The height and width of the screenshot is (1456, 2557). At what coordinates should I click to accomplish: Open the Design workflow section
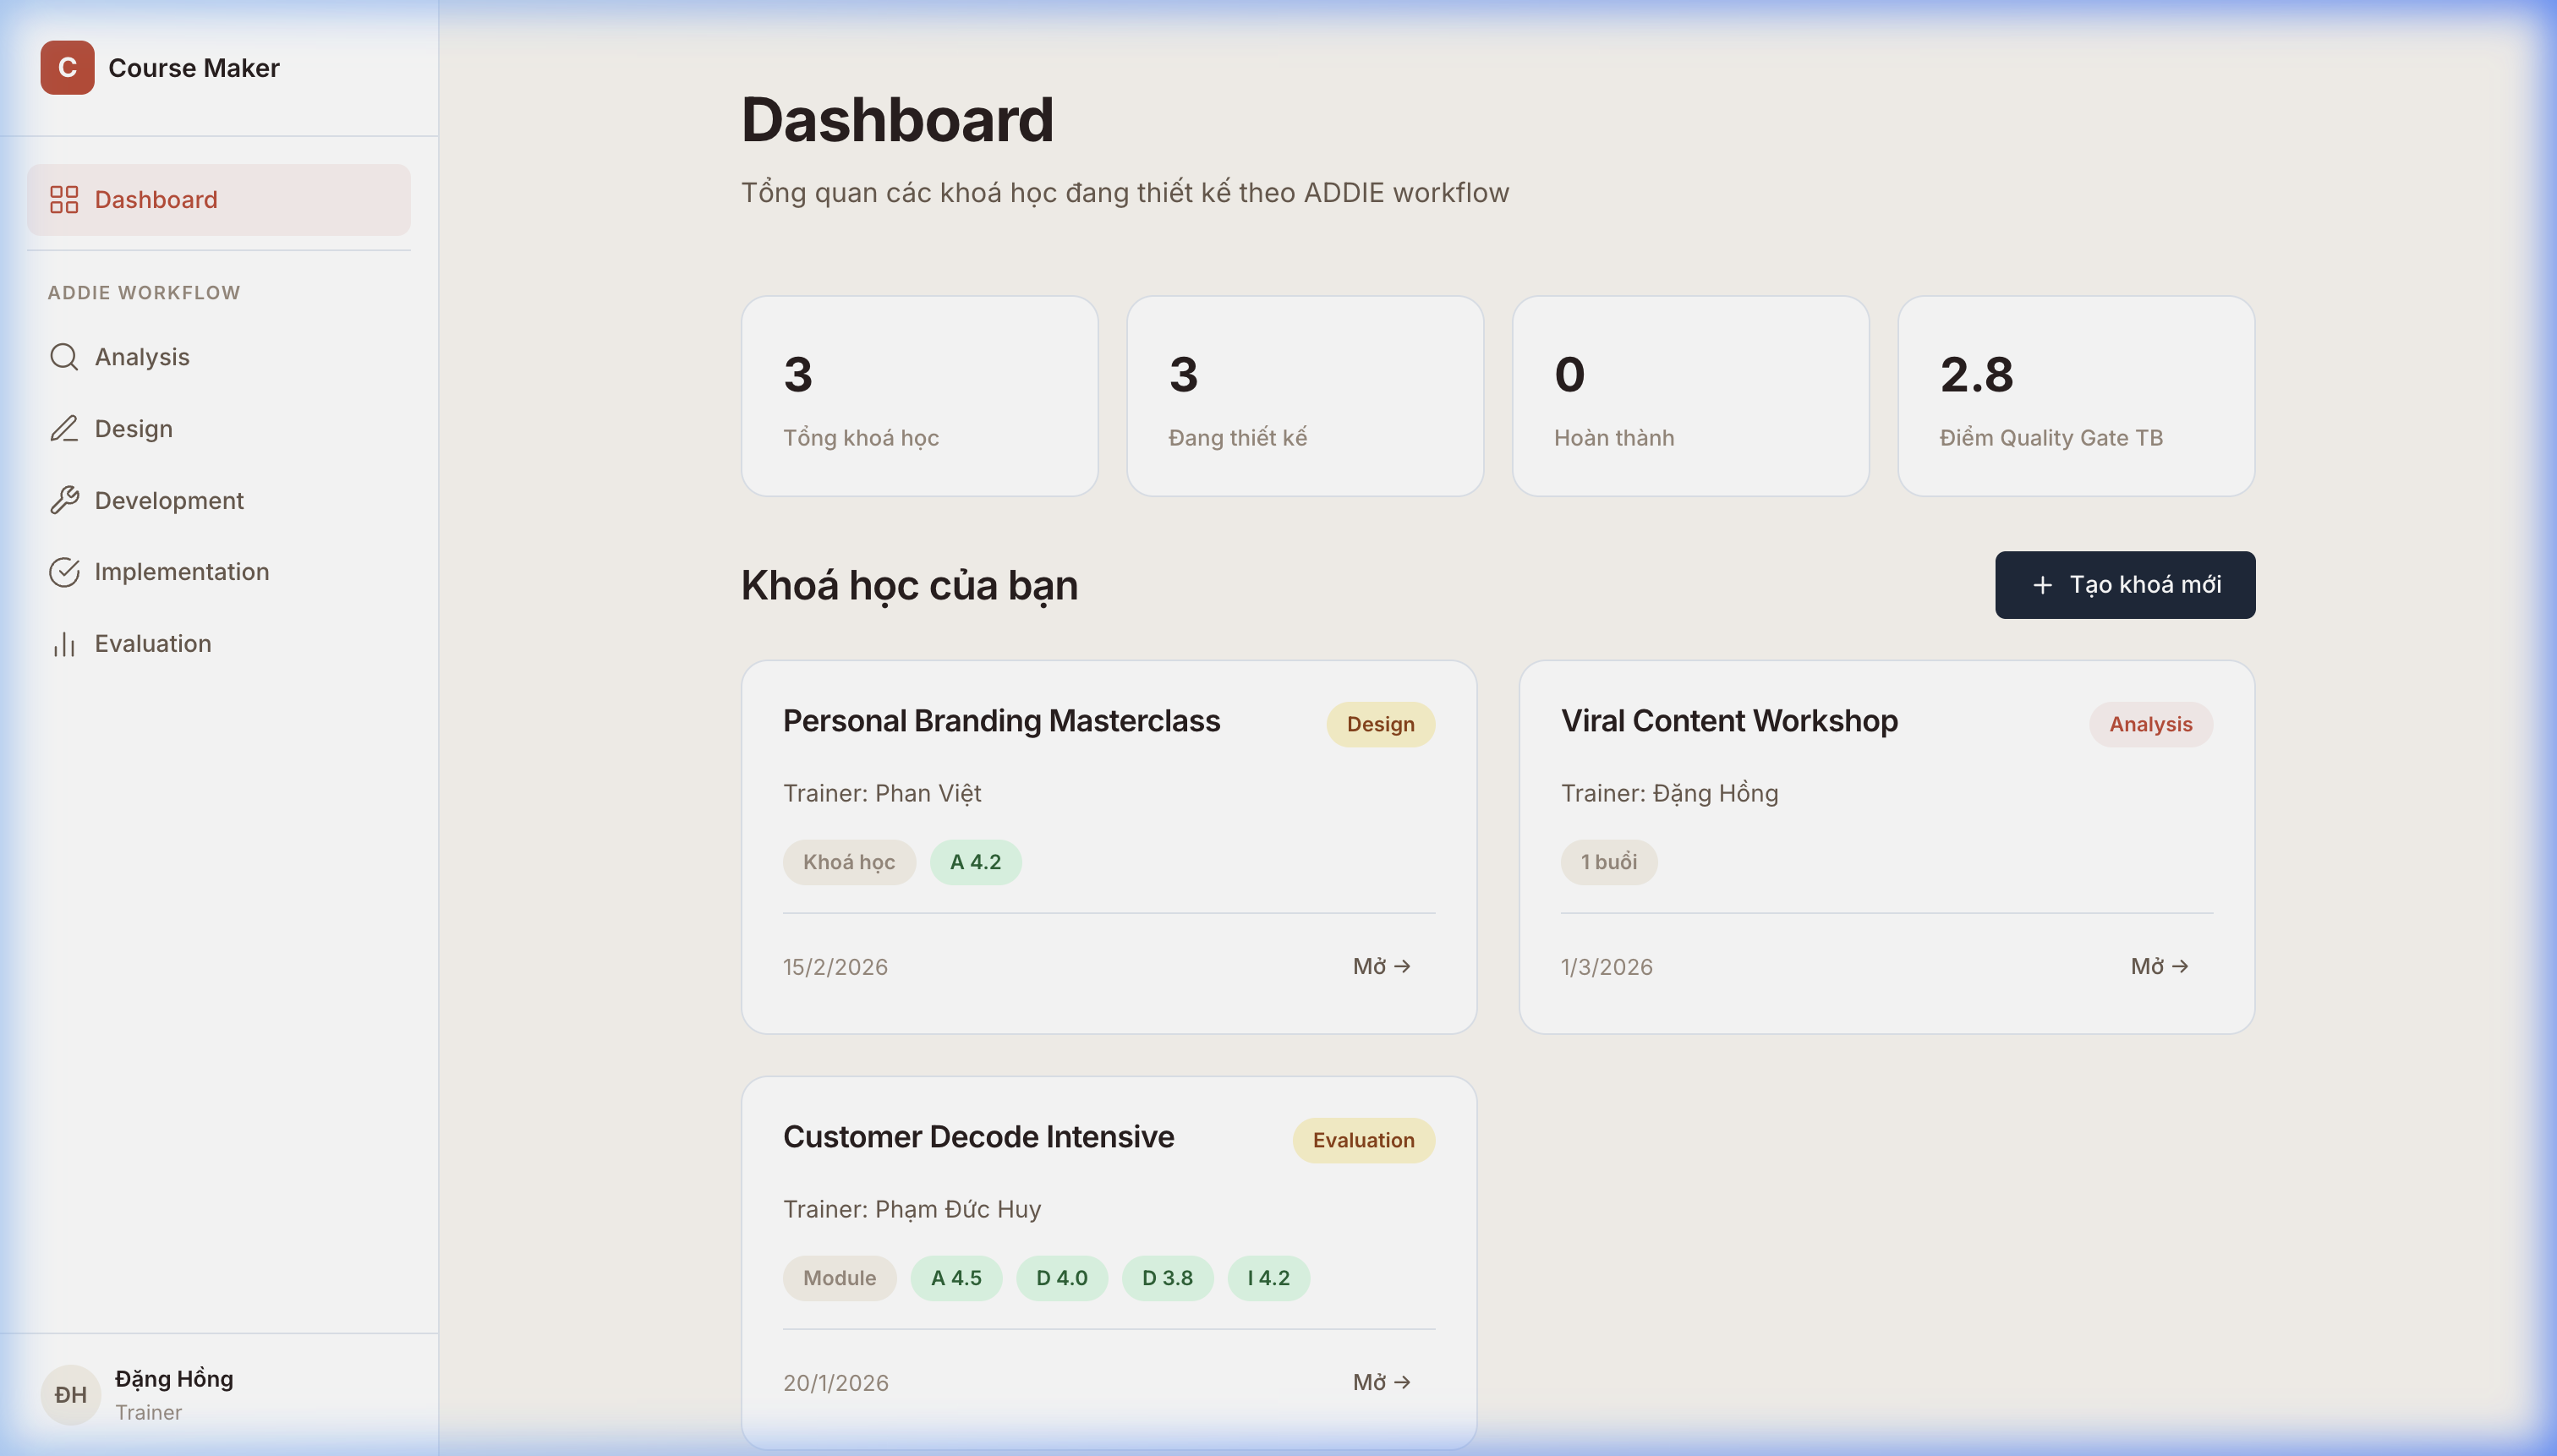(219, 428)
